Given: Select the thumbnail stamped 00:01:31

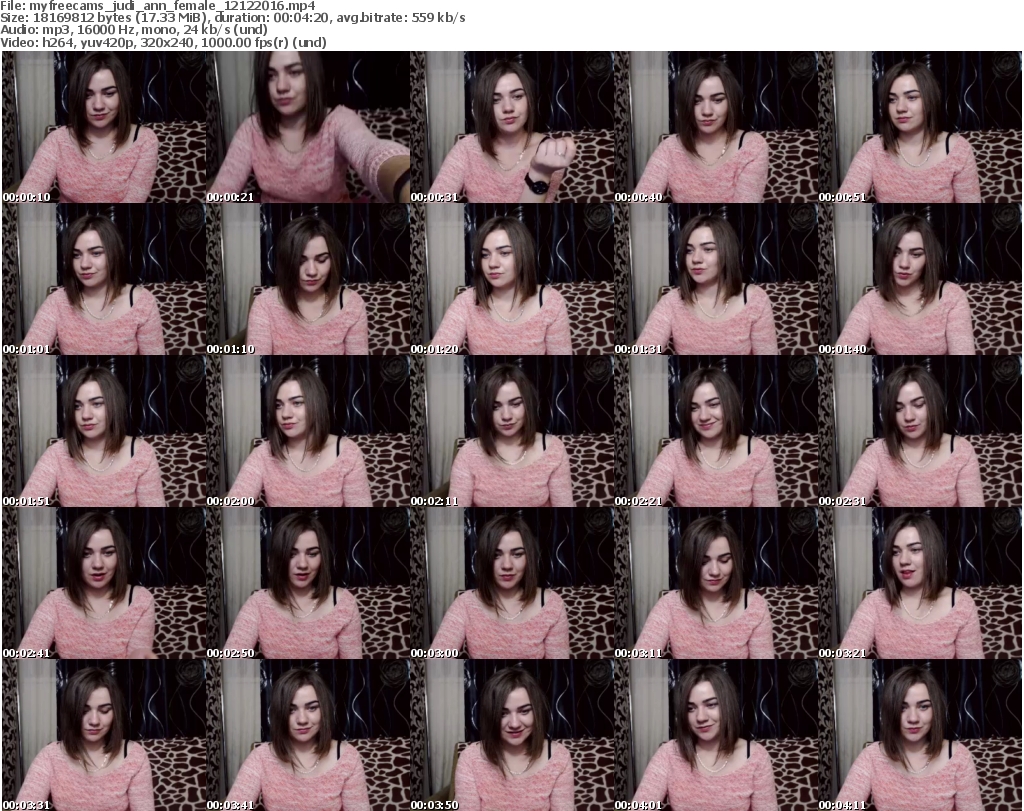Looking at the screenshot, I should click(715, 279).
